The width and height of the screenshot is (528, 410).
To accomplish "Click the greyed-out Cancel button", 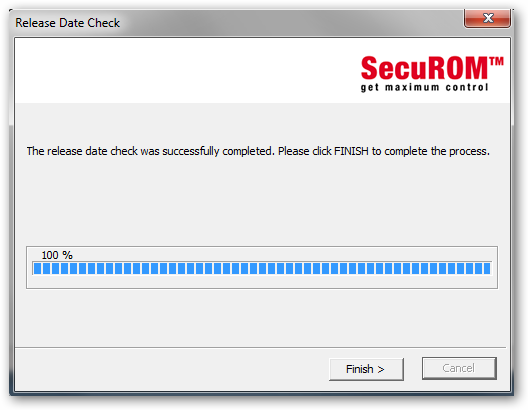I will click(x=459, y=368).
